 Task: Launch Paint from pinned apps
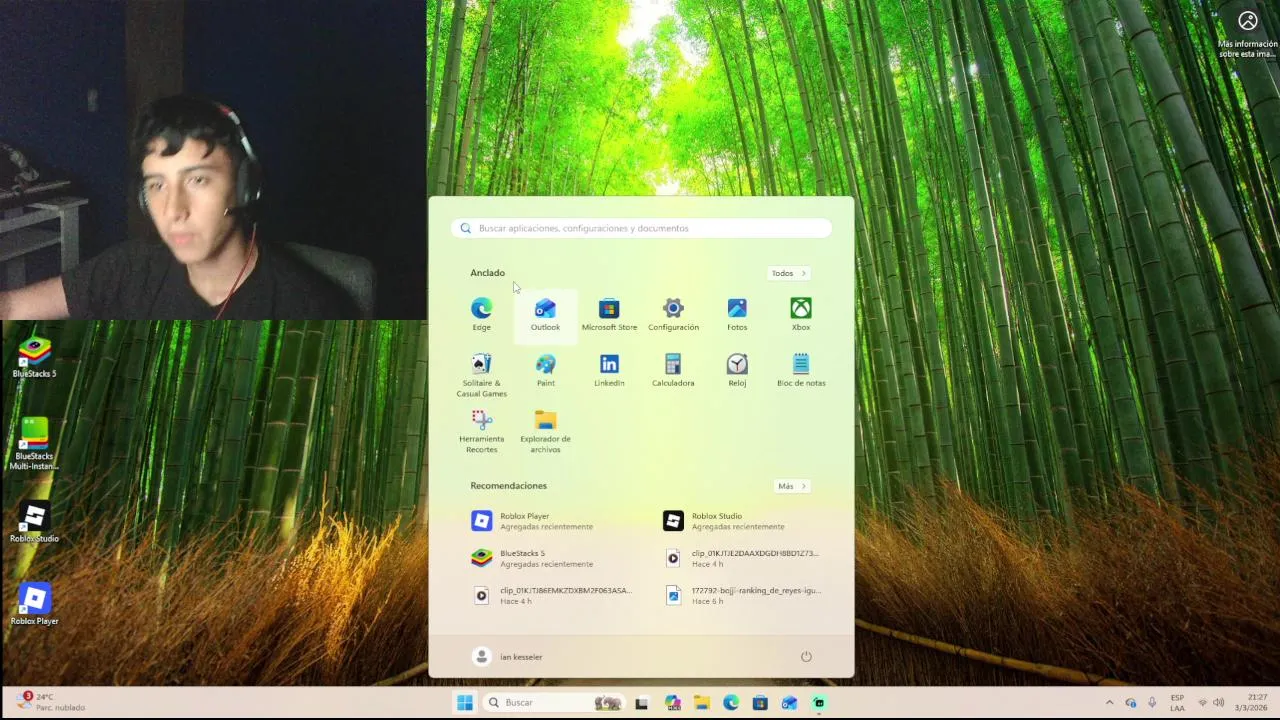coord(545,370)
